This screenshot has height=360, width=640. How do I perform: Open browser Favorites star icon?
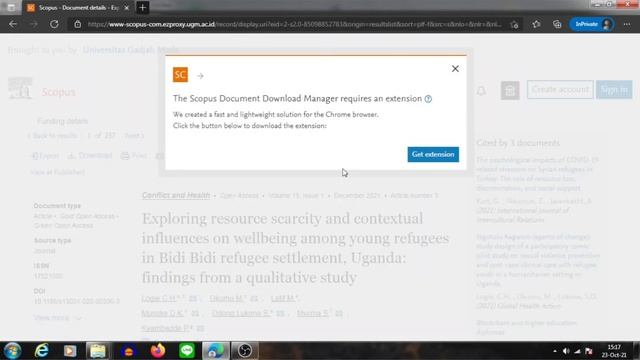(x=536, y=24)
